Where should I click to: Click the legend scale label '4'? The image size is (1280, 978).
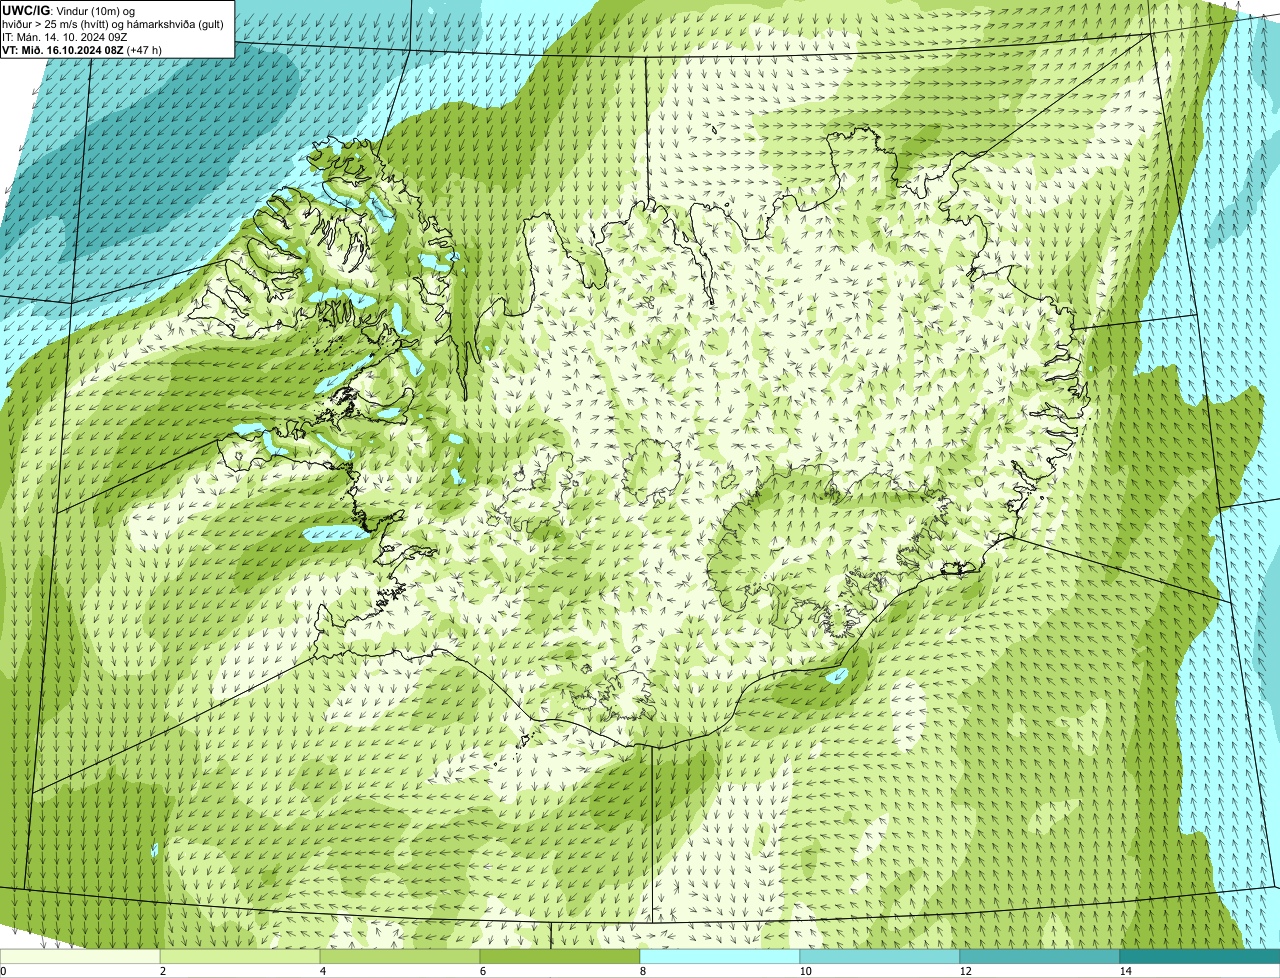[x=322, y=971]
